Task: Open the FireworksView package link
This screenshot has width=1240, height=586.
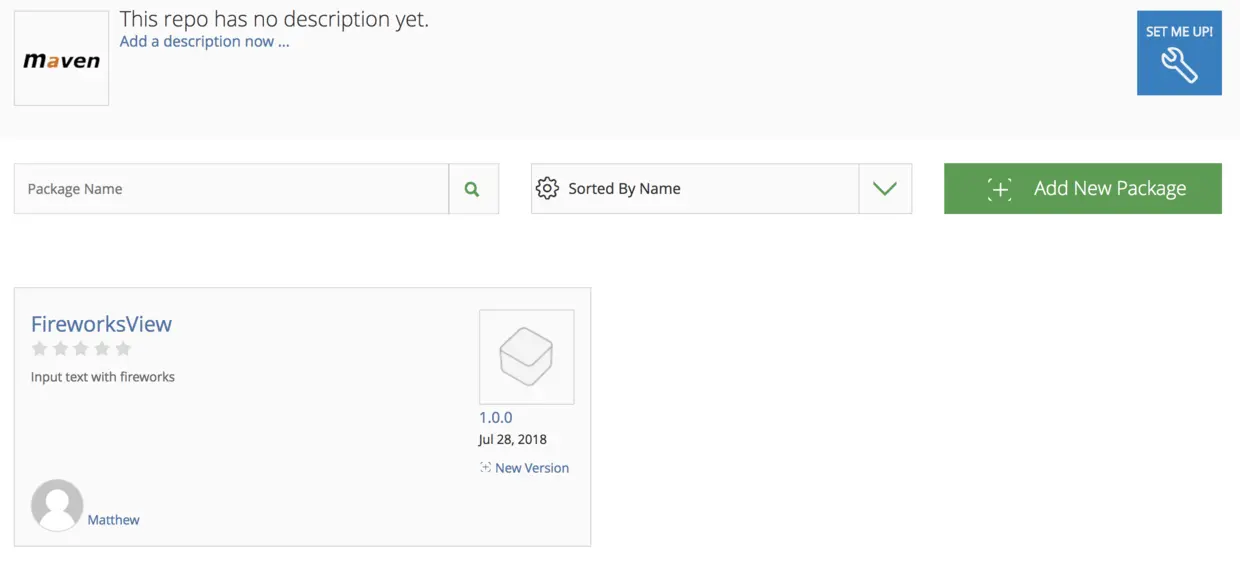Action: (x=101, y=324)
